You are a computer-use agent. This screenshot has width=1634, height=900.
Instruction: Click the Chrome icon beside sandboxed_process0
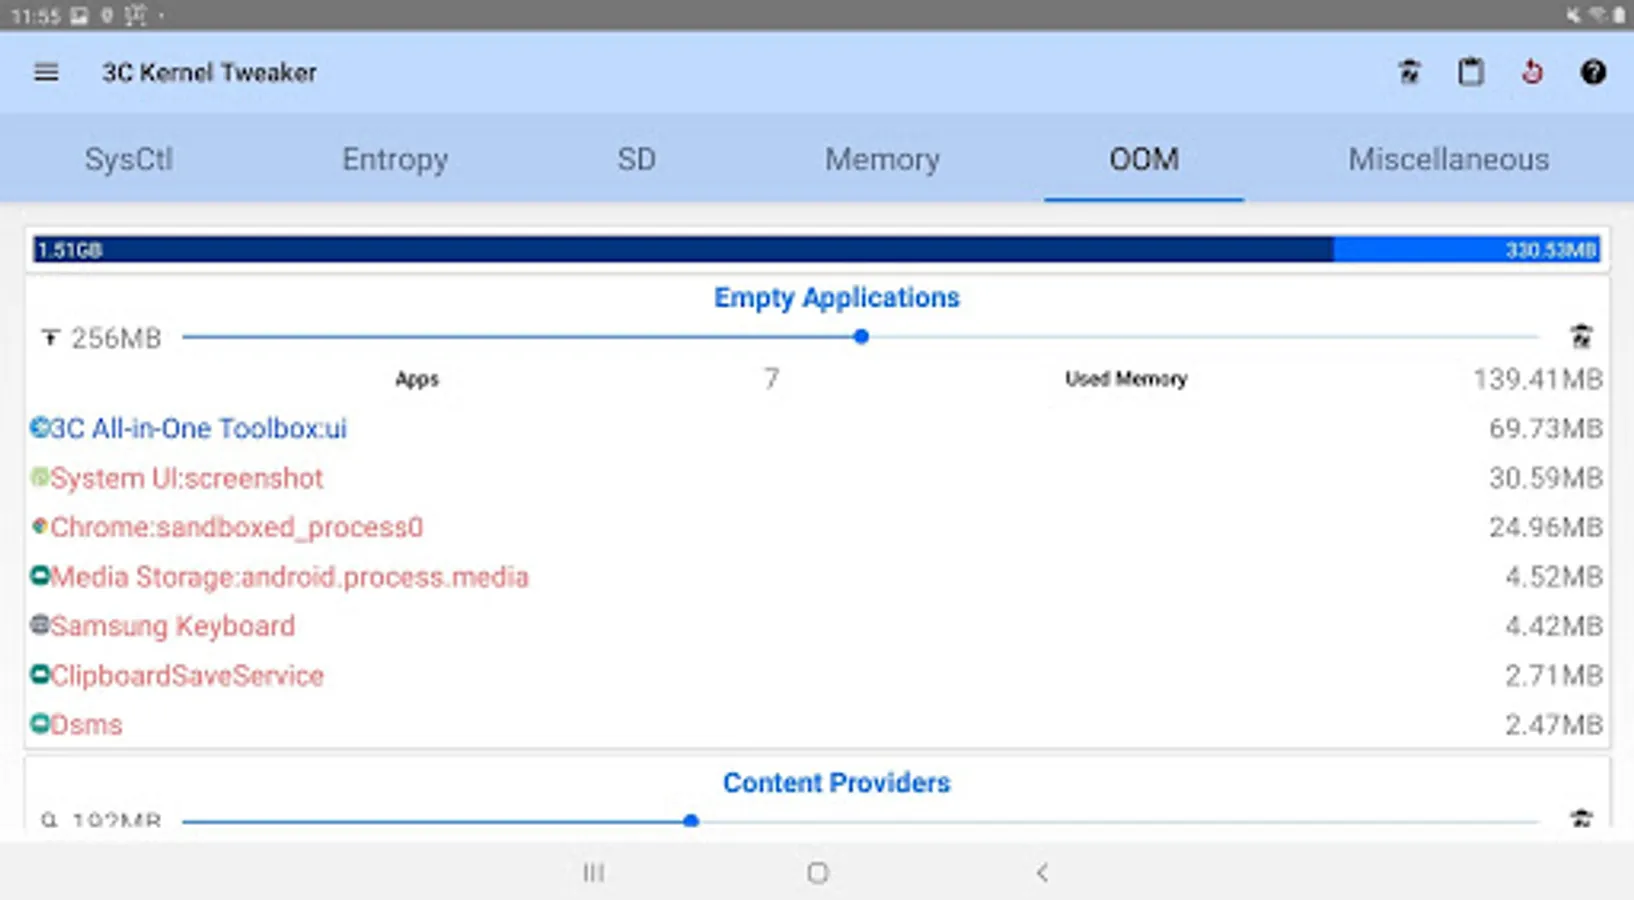point(39,526)
